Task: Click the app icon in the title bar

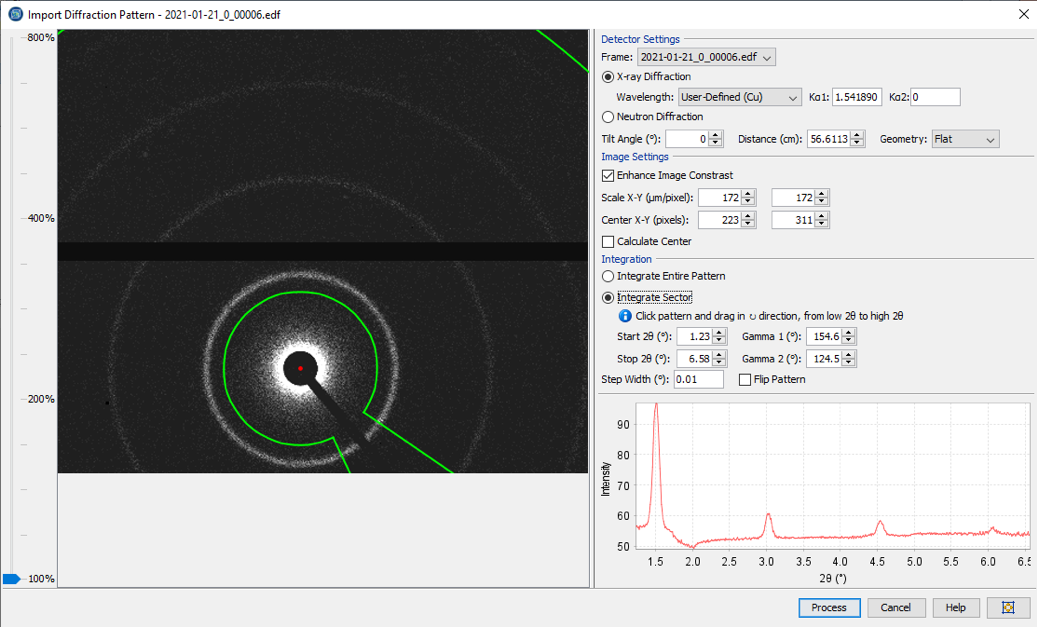Action: point(15,14)
